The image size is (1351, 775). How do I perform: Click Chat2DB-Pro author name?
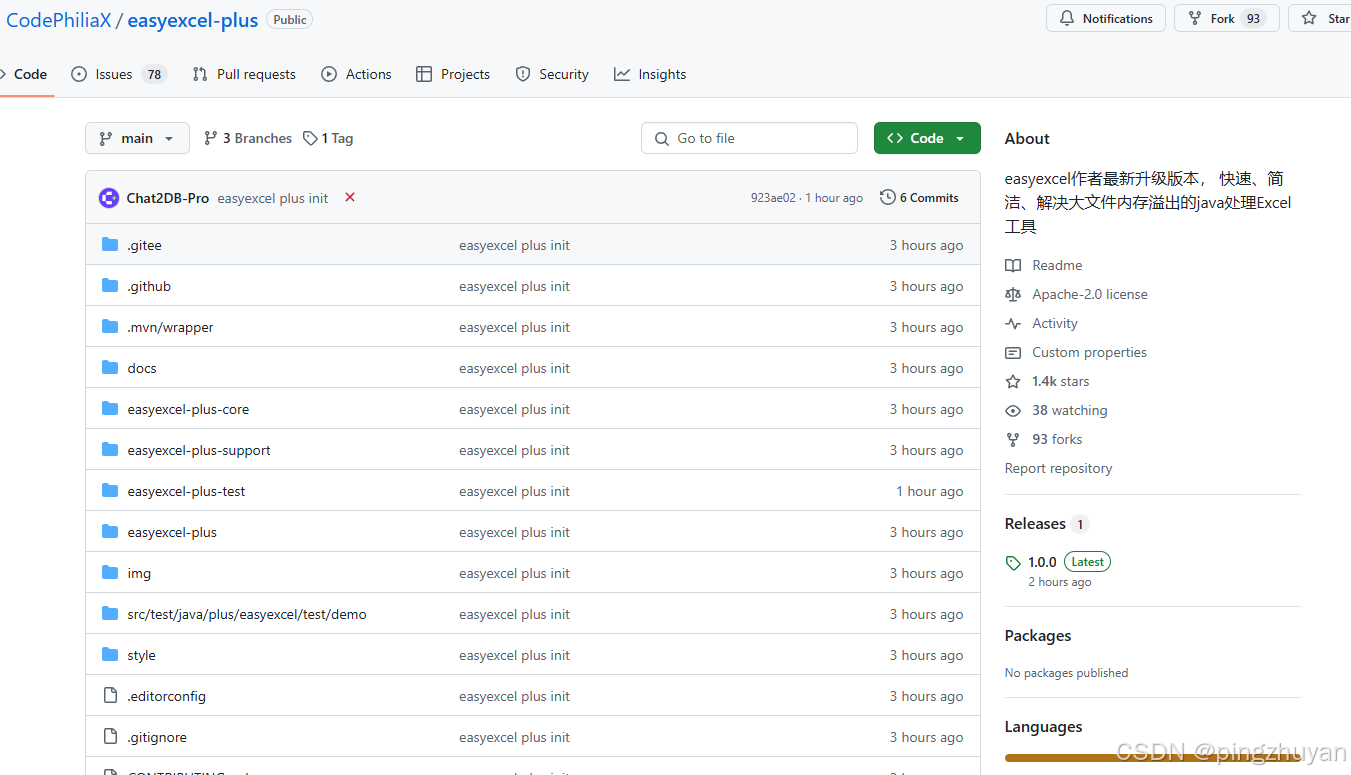[168, 198]
